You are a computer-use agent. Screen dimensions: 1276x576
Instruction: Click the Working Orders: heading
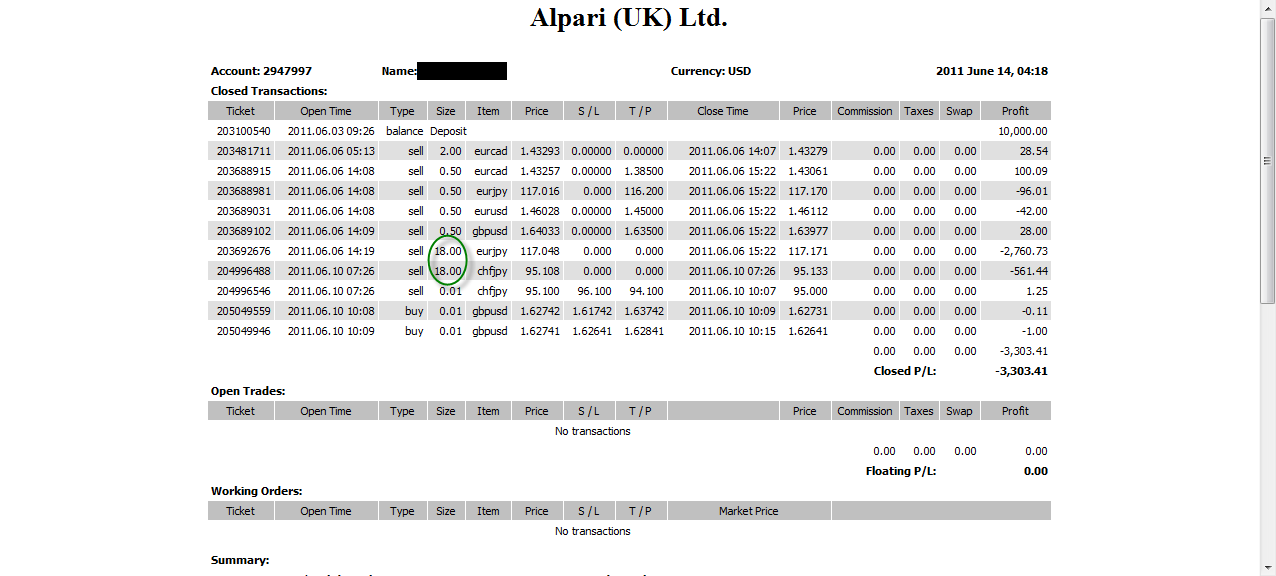pos(257,491)
